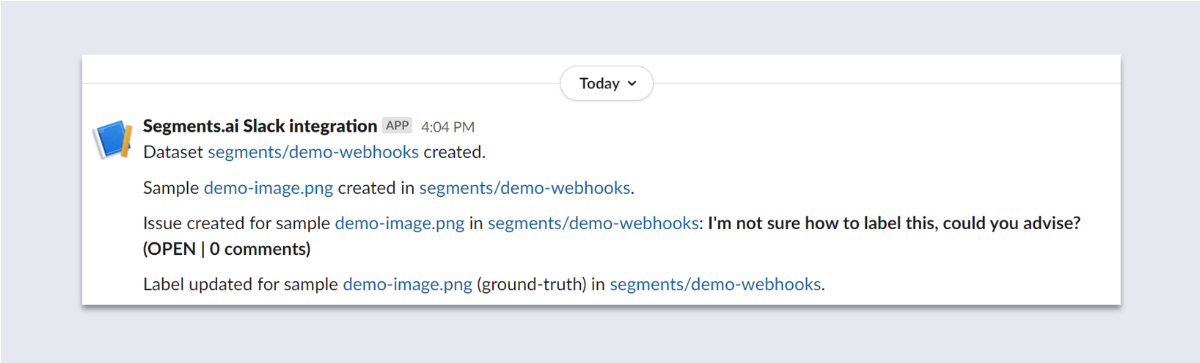Click the Segments.ai app avatar icon
Screen dimensions: 1200x363
pyautogui.click(x=112, y=139)
